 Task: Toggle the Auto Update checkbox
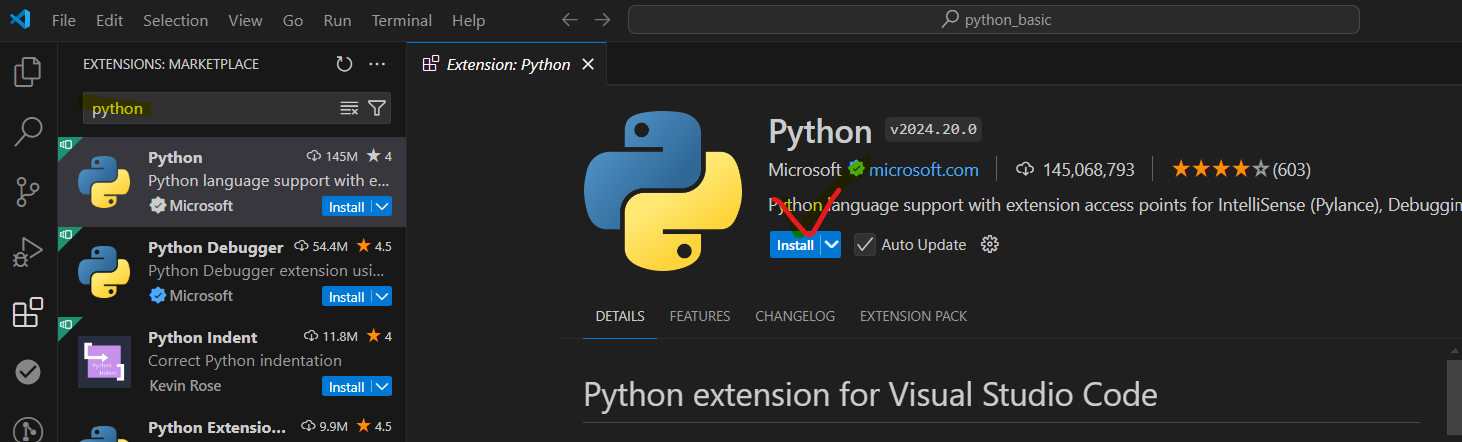click(x=865, y=244)
